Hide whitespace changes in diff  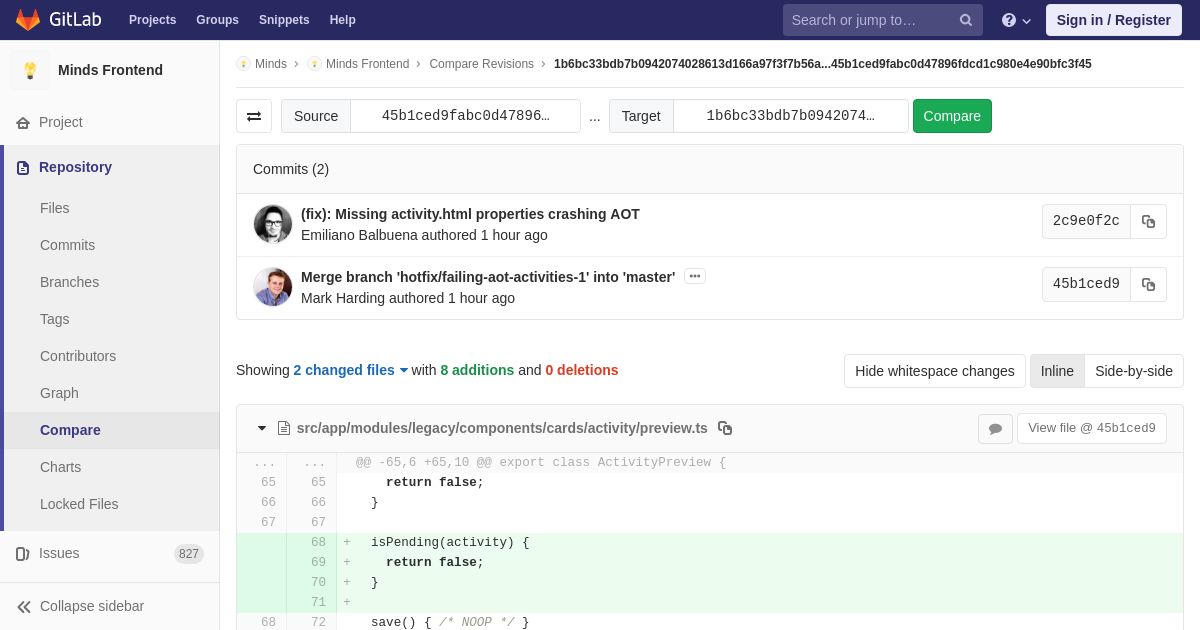934,371
